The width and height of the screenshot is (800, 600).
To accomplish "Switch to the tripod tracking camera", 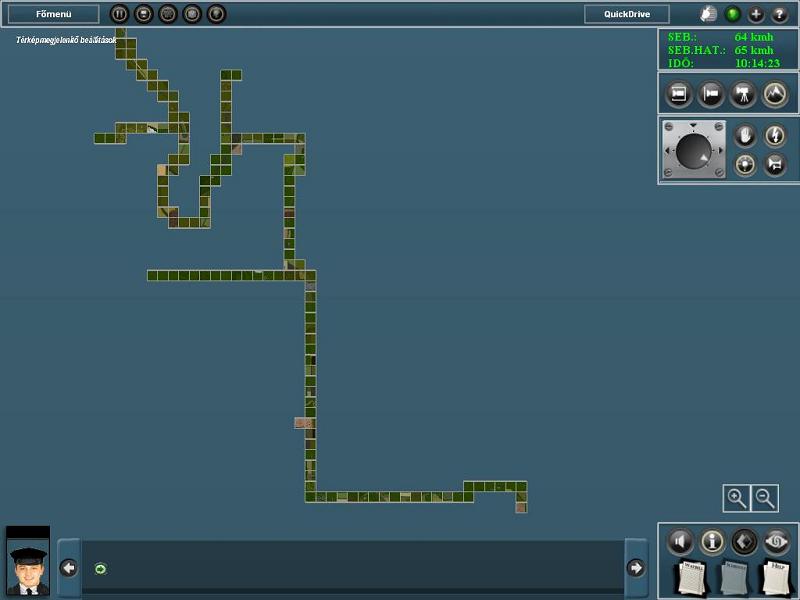I will pos(743,94).
